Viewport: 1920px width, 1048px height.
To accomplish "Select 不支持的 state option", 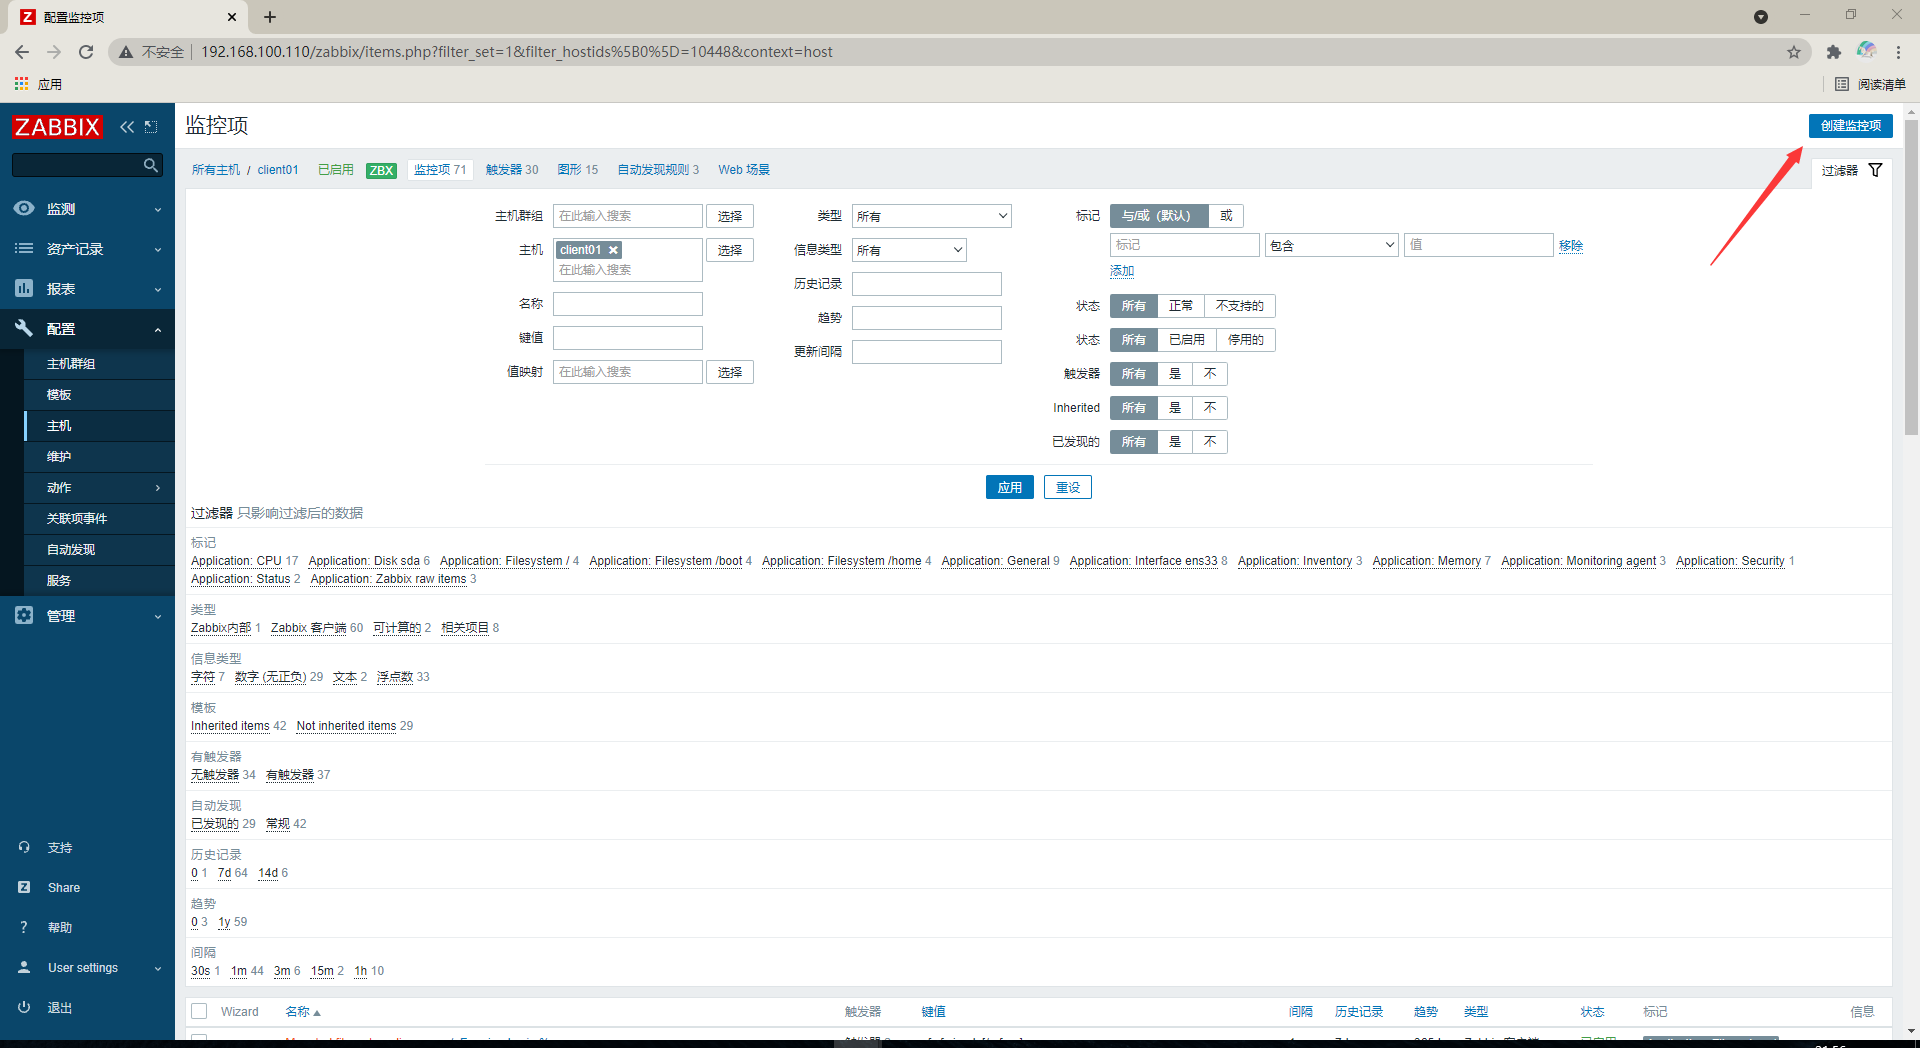I will 1240,306.
